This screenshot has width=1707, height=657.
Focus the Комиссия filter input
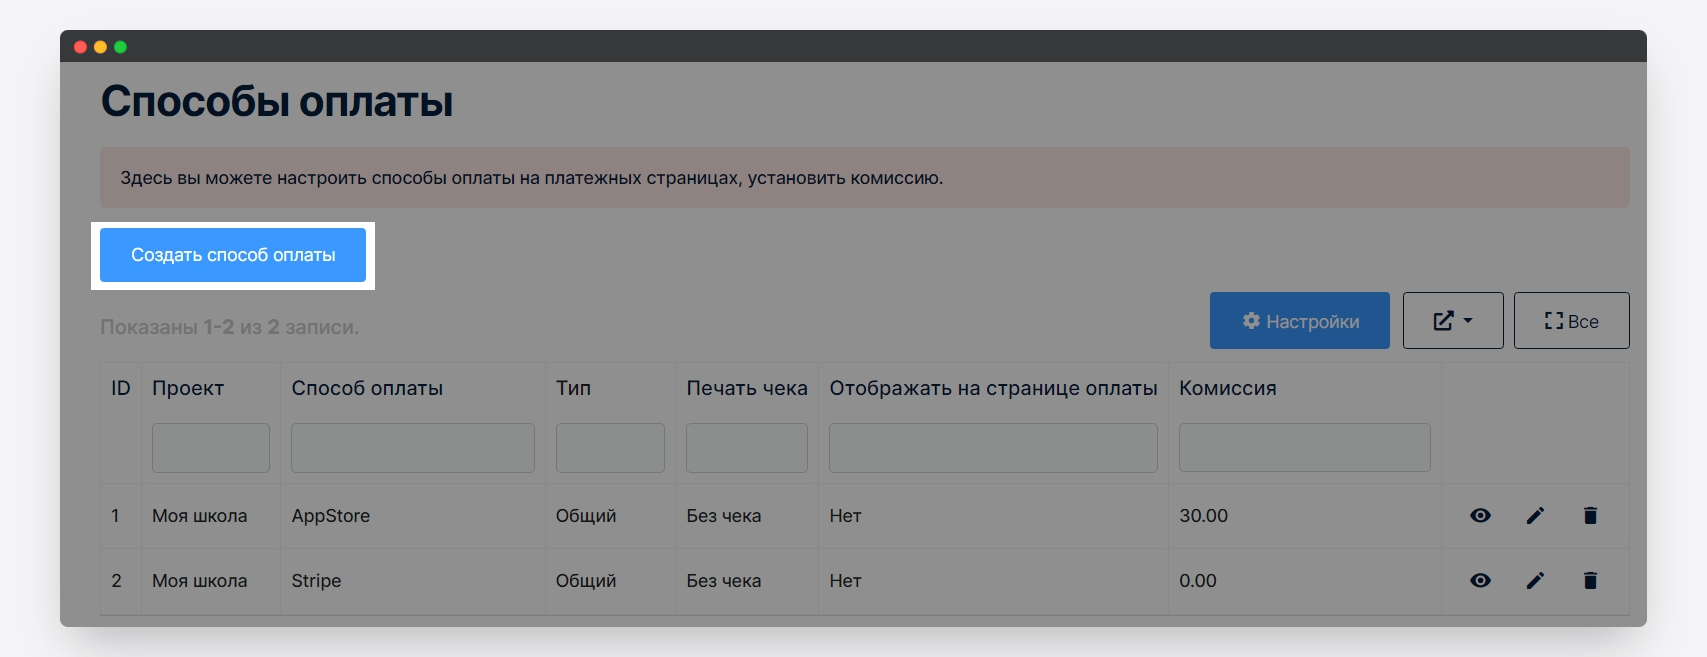point(1304,448)
